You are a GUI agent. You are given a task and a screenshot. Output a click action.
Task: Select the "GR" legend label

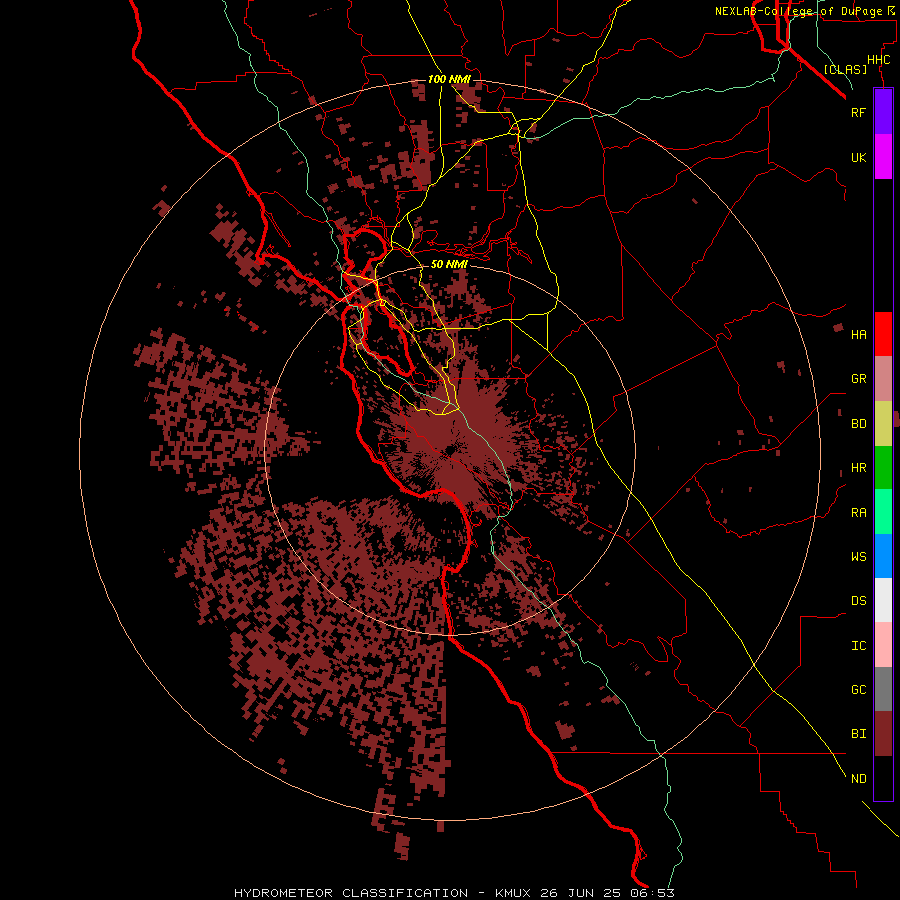[x=858, y=378]
